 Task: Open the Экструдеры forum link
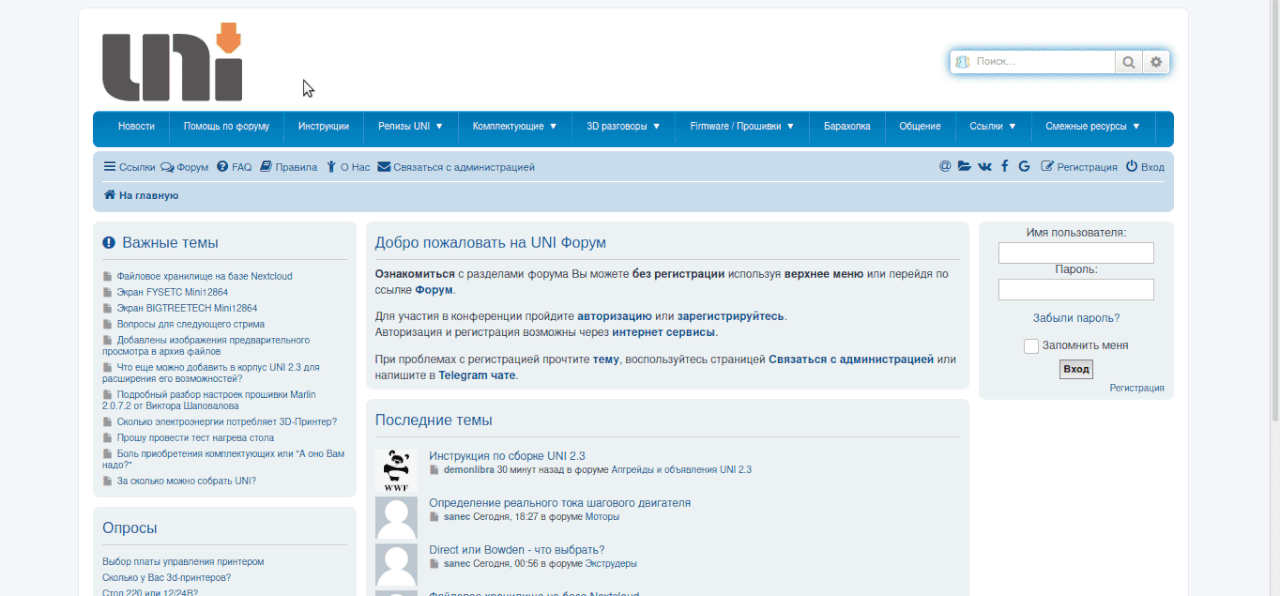(x=611, y=564)
